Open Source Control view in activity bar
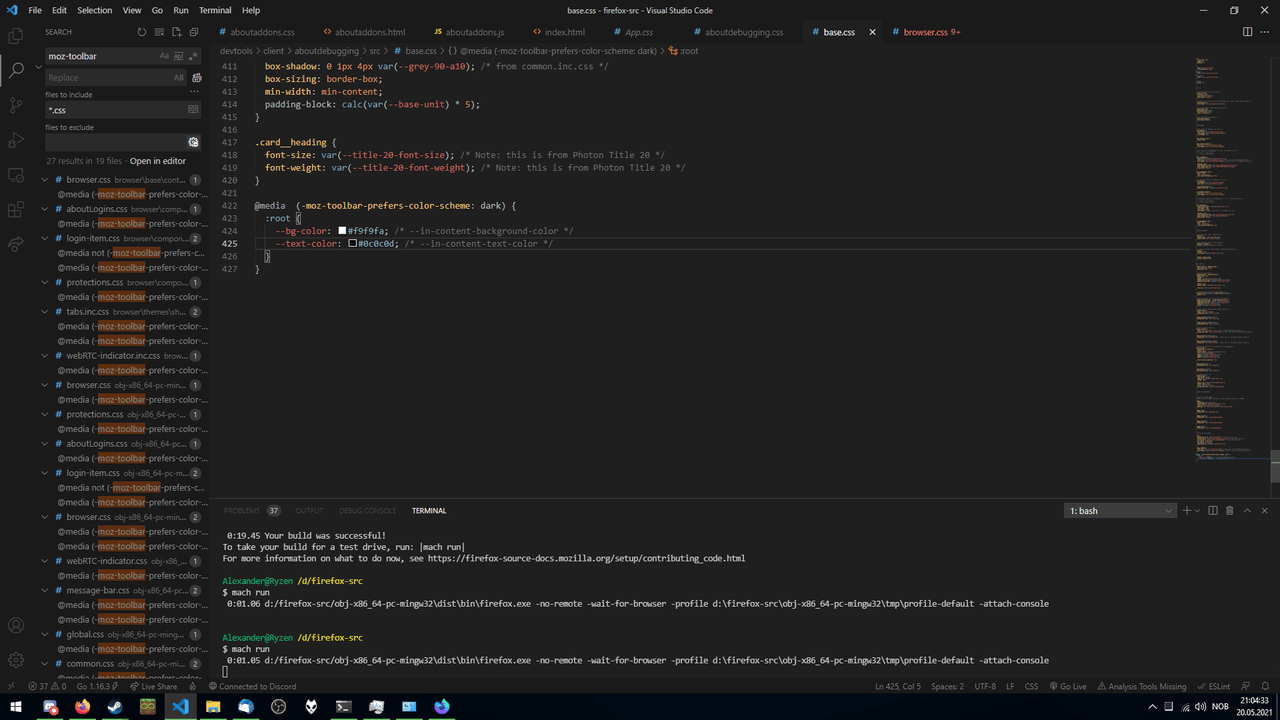The width and height of the screenshot is (1280, 720). [16, 105]
